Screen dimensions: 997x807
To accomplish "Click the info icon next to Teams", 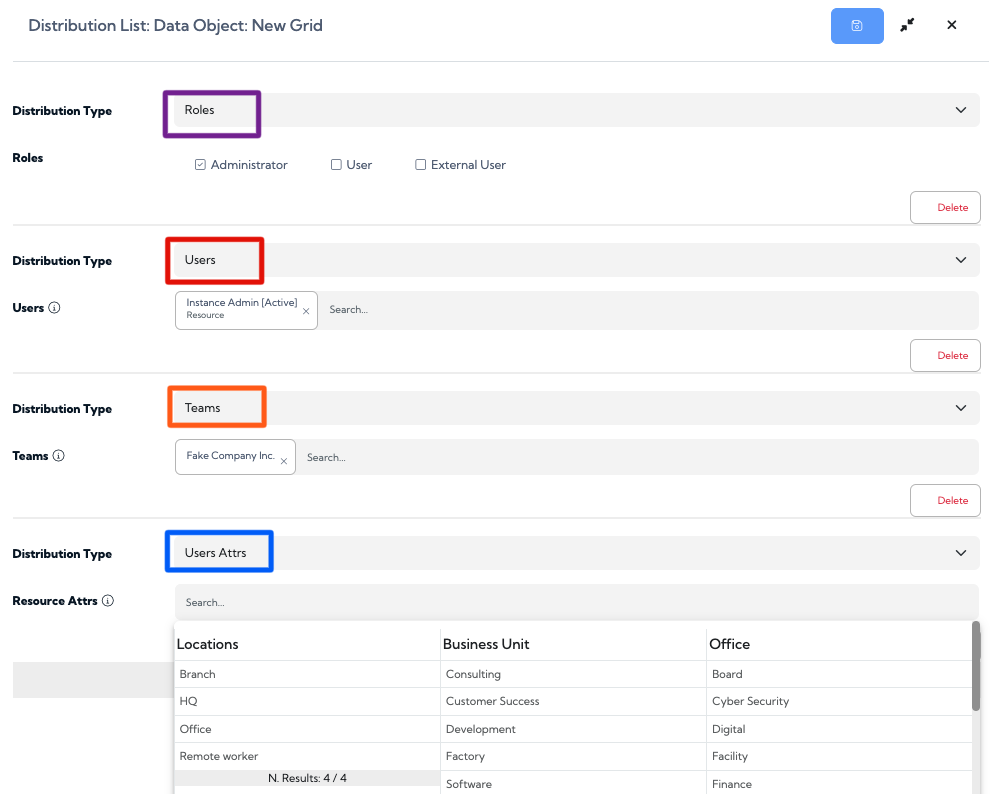I will tap(58, 455).
